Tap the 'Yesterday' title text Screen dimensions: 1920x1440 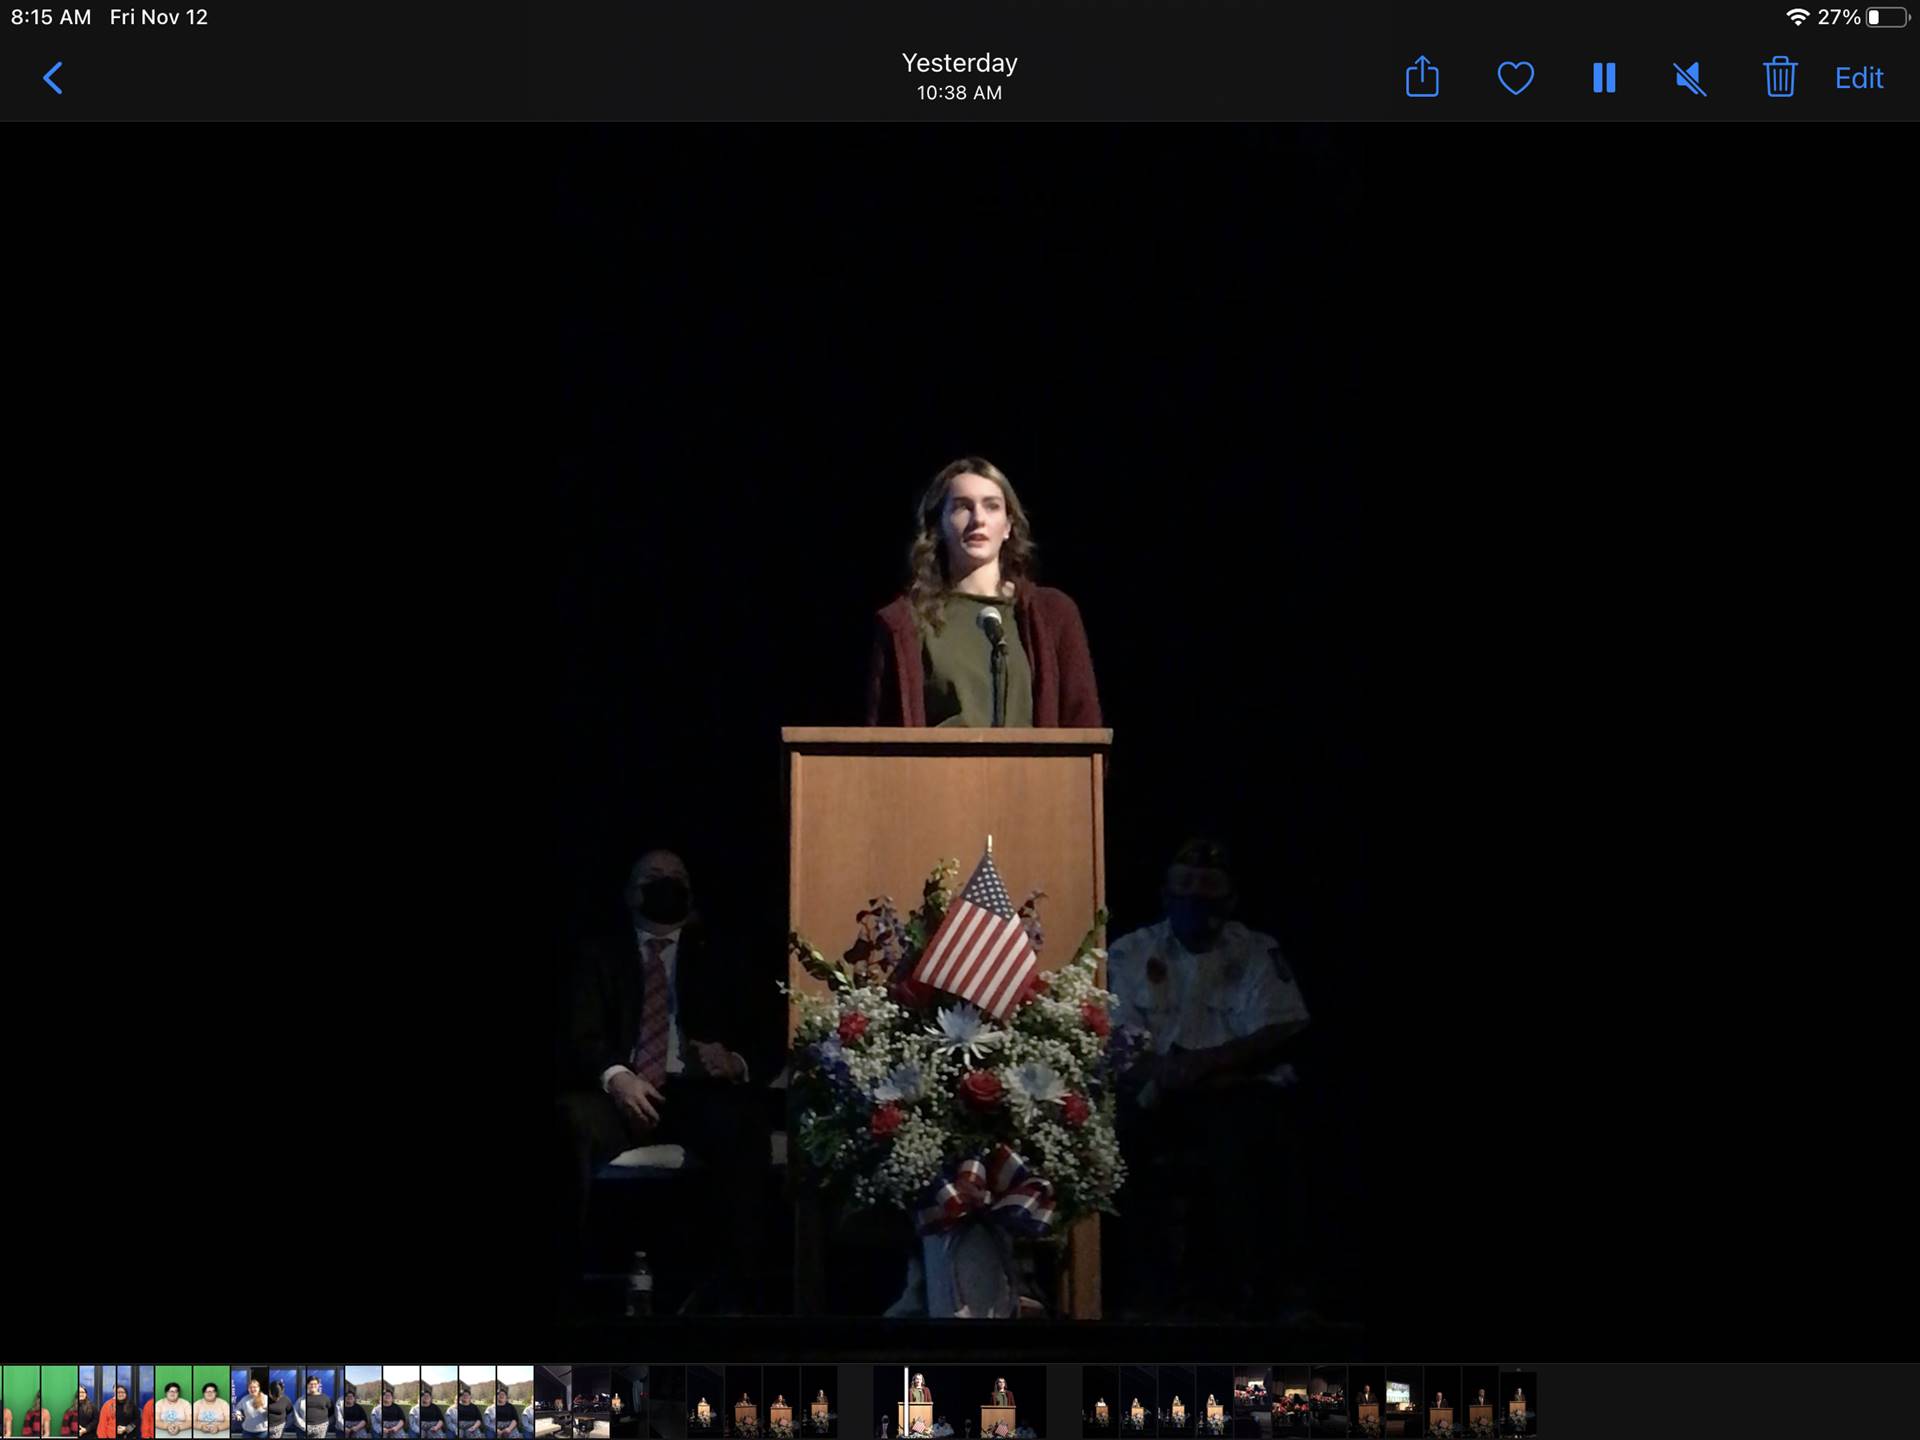point(960,63)
